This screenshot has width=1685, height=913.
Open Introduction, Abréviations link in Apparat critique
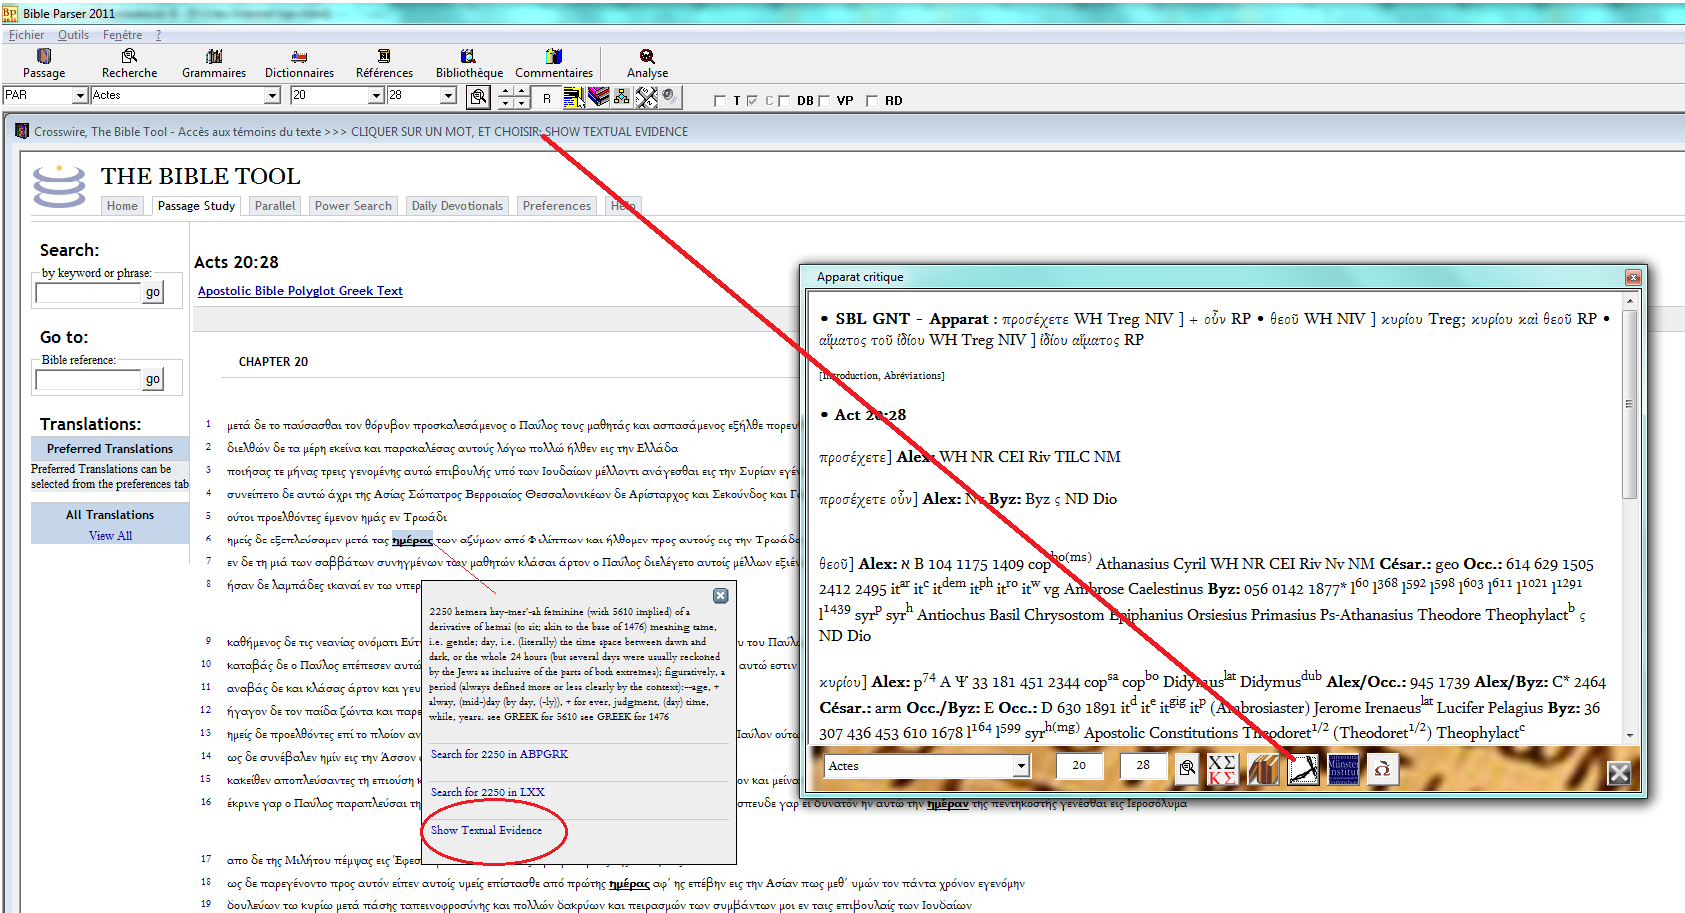pos(881,376)
